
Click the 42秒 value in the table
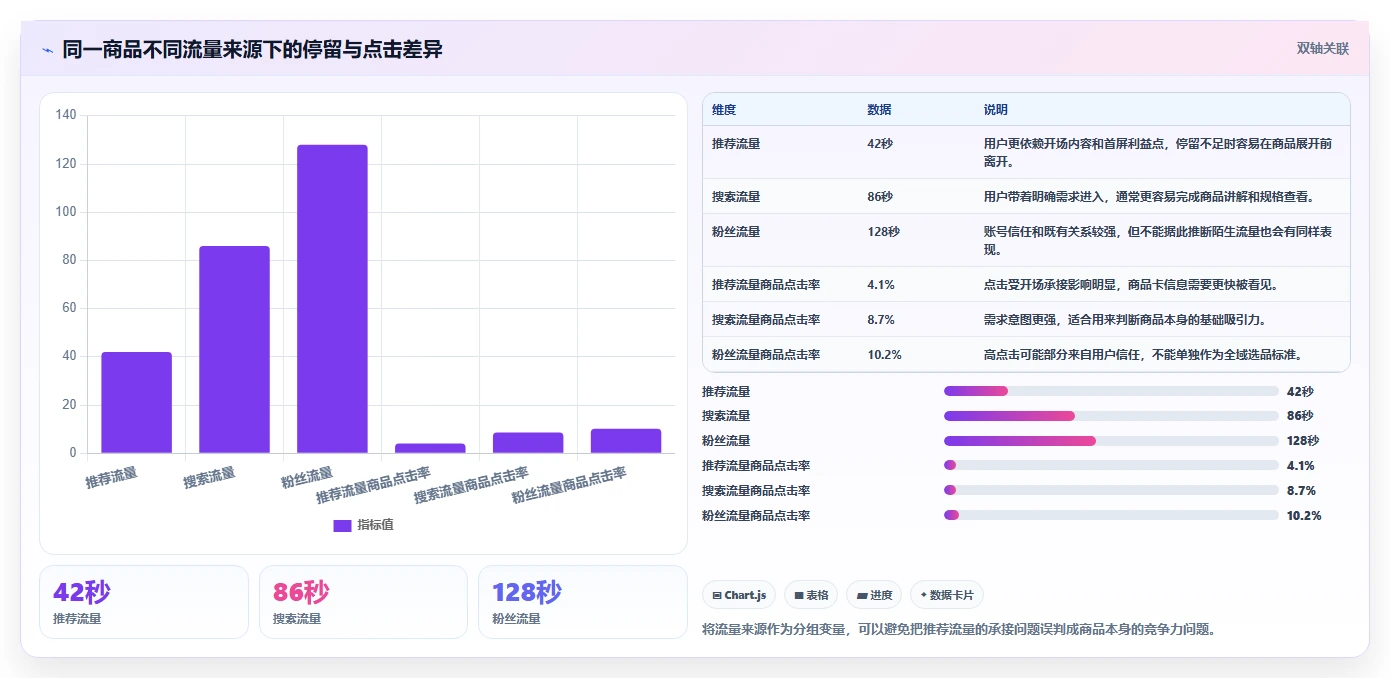click(880, 144)
